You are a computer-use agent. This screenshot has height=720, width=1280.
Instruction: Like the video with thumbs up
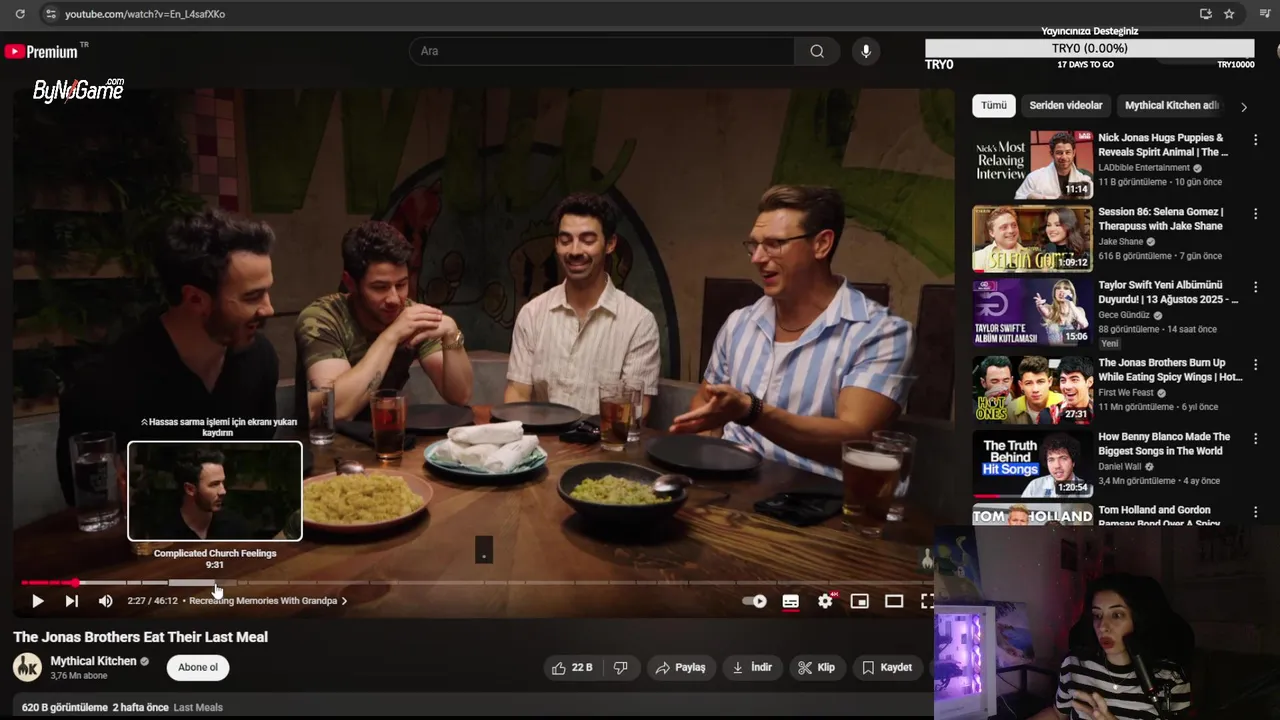(572, 667)
